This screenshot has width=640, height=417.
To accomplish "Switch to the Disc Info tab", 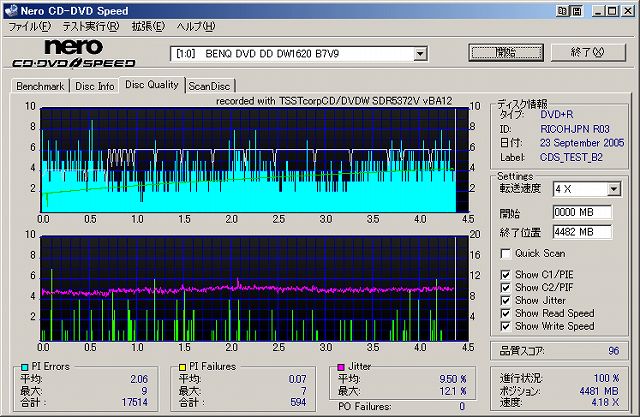I will pyautogui.click(x=95, y=86).
